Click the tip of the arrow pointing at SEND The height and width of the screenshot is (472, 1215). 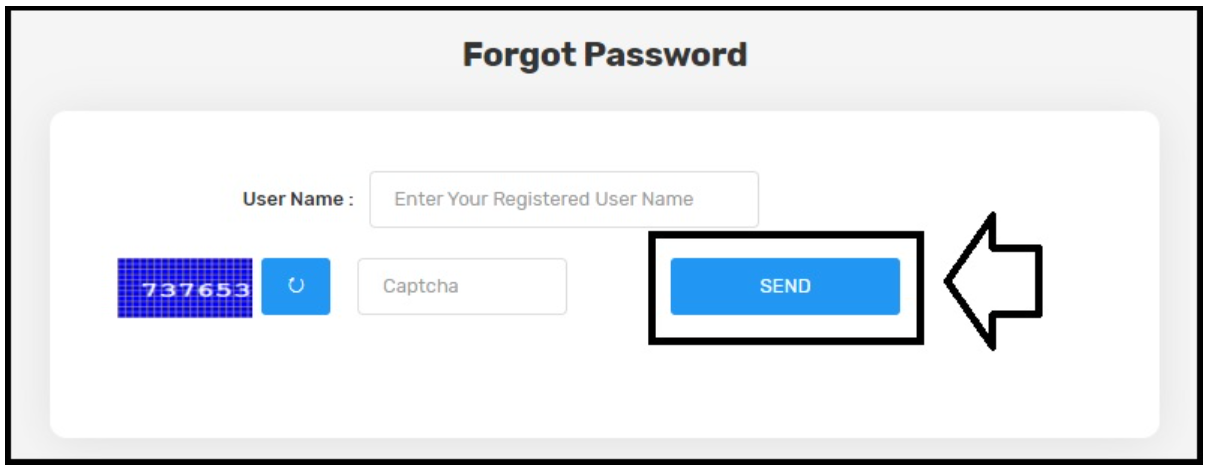click(949, 280)
